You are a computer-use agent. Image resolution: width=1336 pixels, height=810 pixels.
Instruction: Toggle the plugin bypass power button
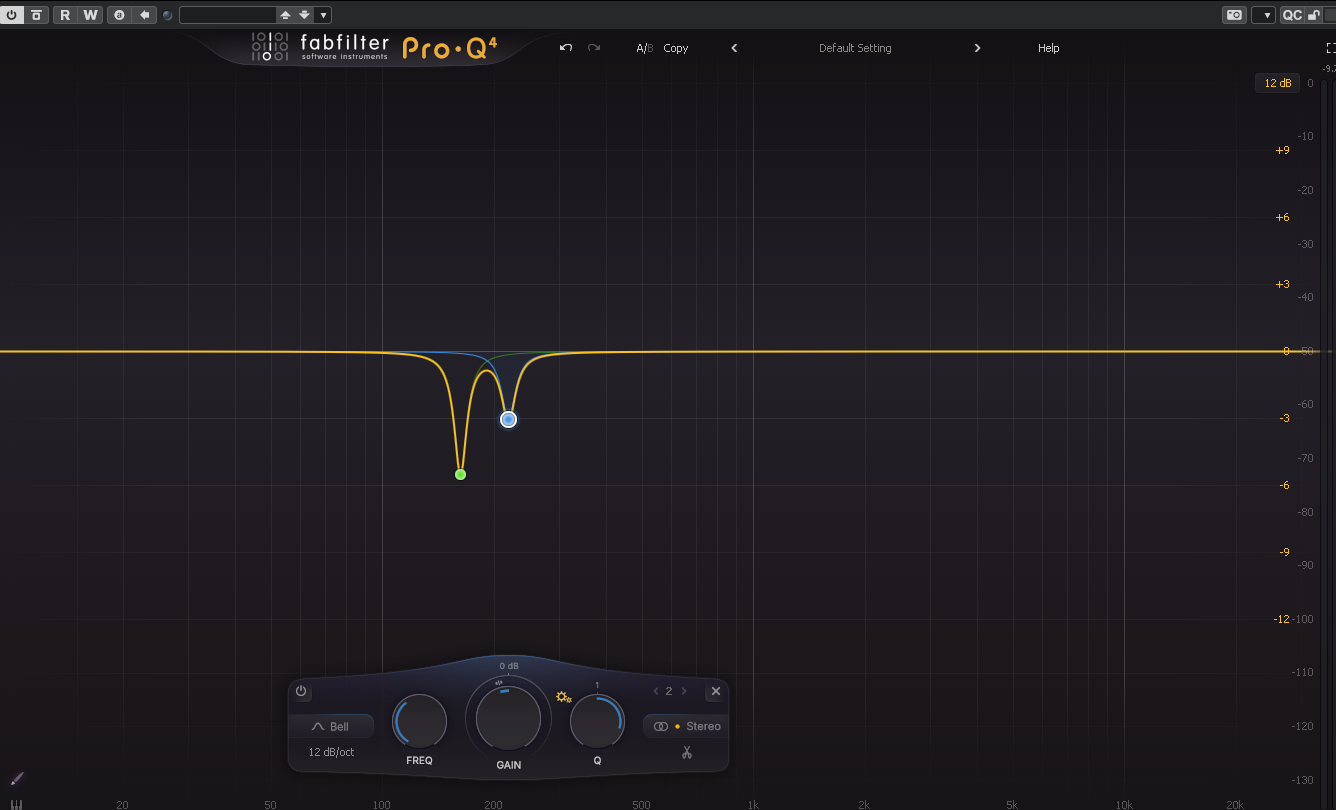tap(12, 15)
